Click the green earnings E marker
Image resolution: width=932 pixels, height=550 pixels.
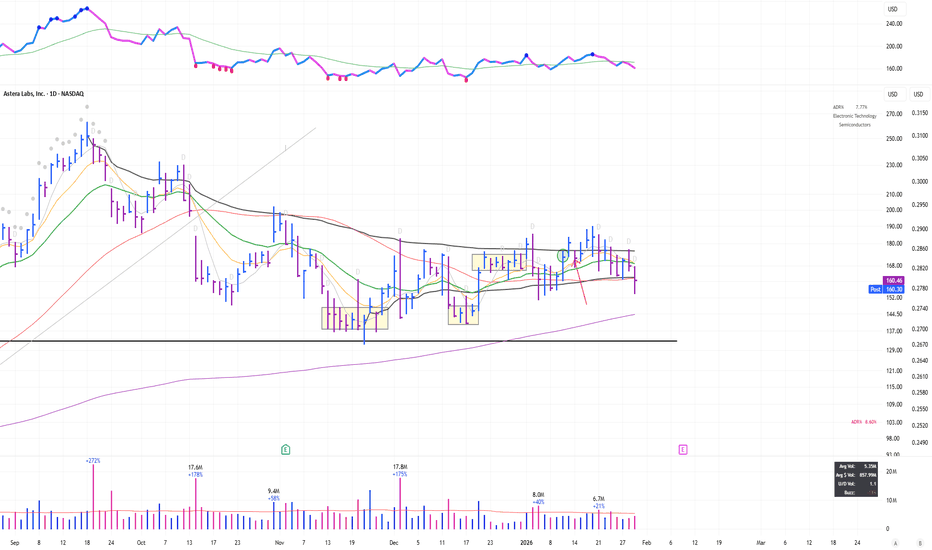pos(285,450)
